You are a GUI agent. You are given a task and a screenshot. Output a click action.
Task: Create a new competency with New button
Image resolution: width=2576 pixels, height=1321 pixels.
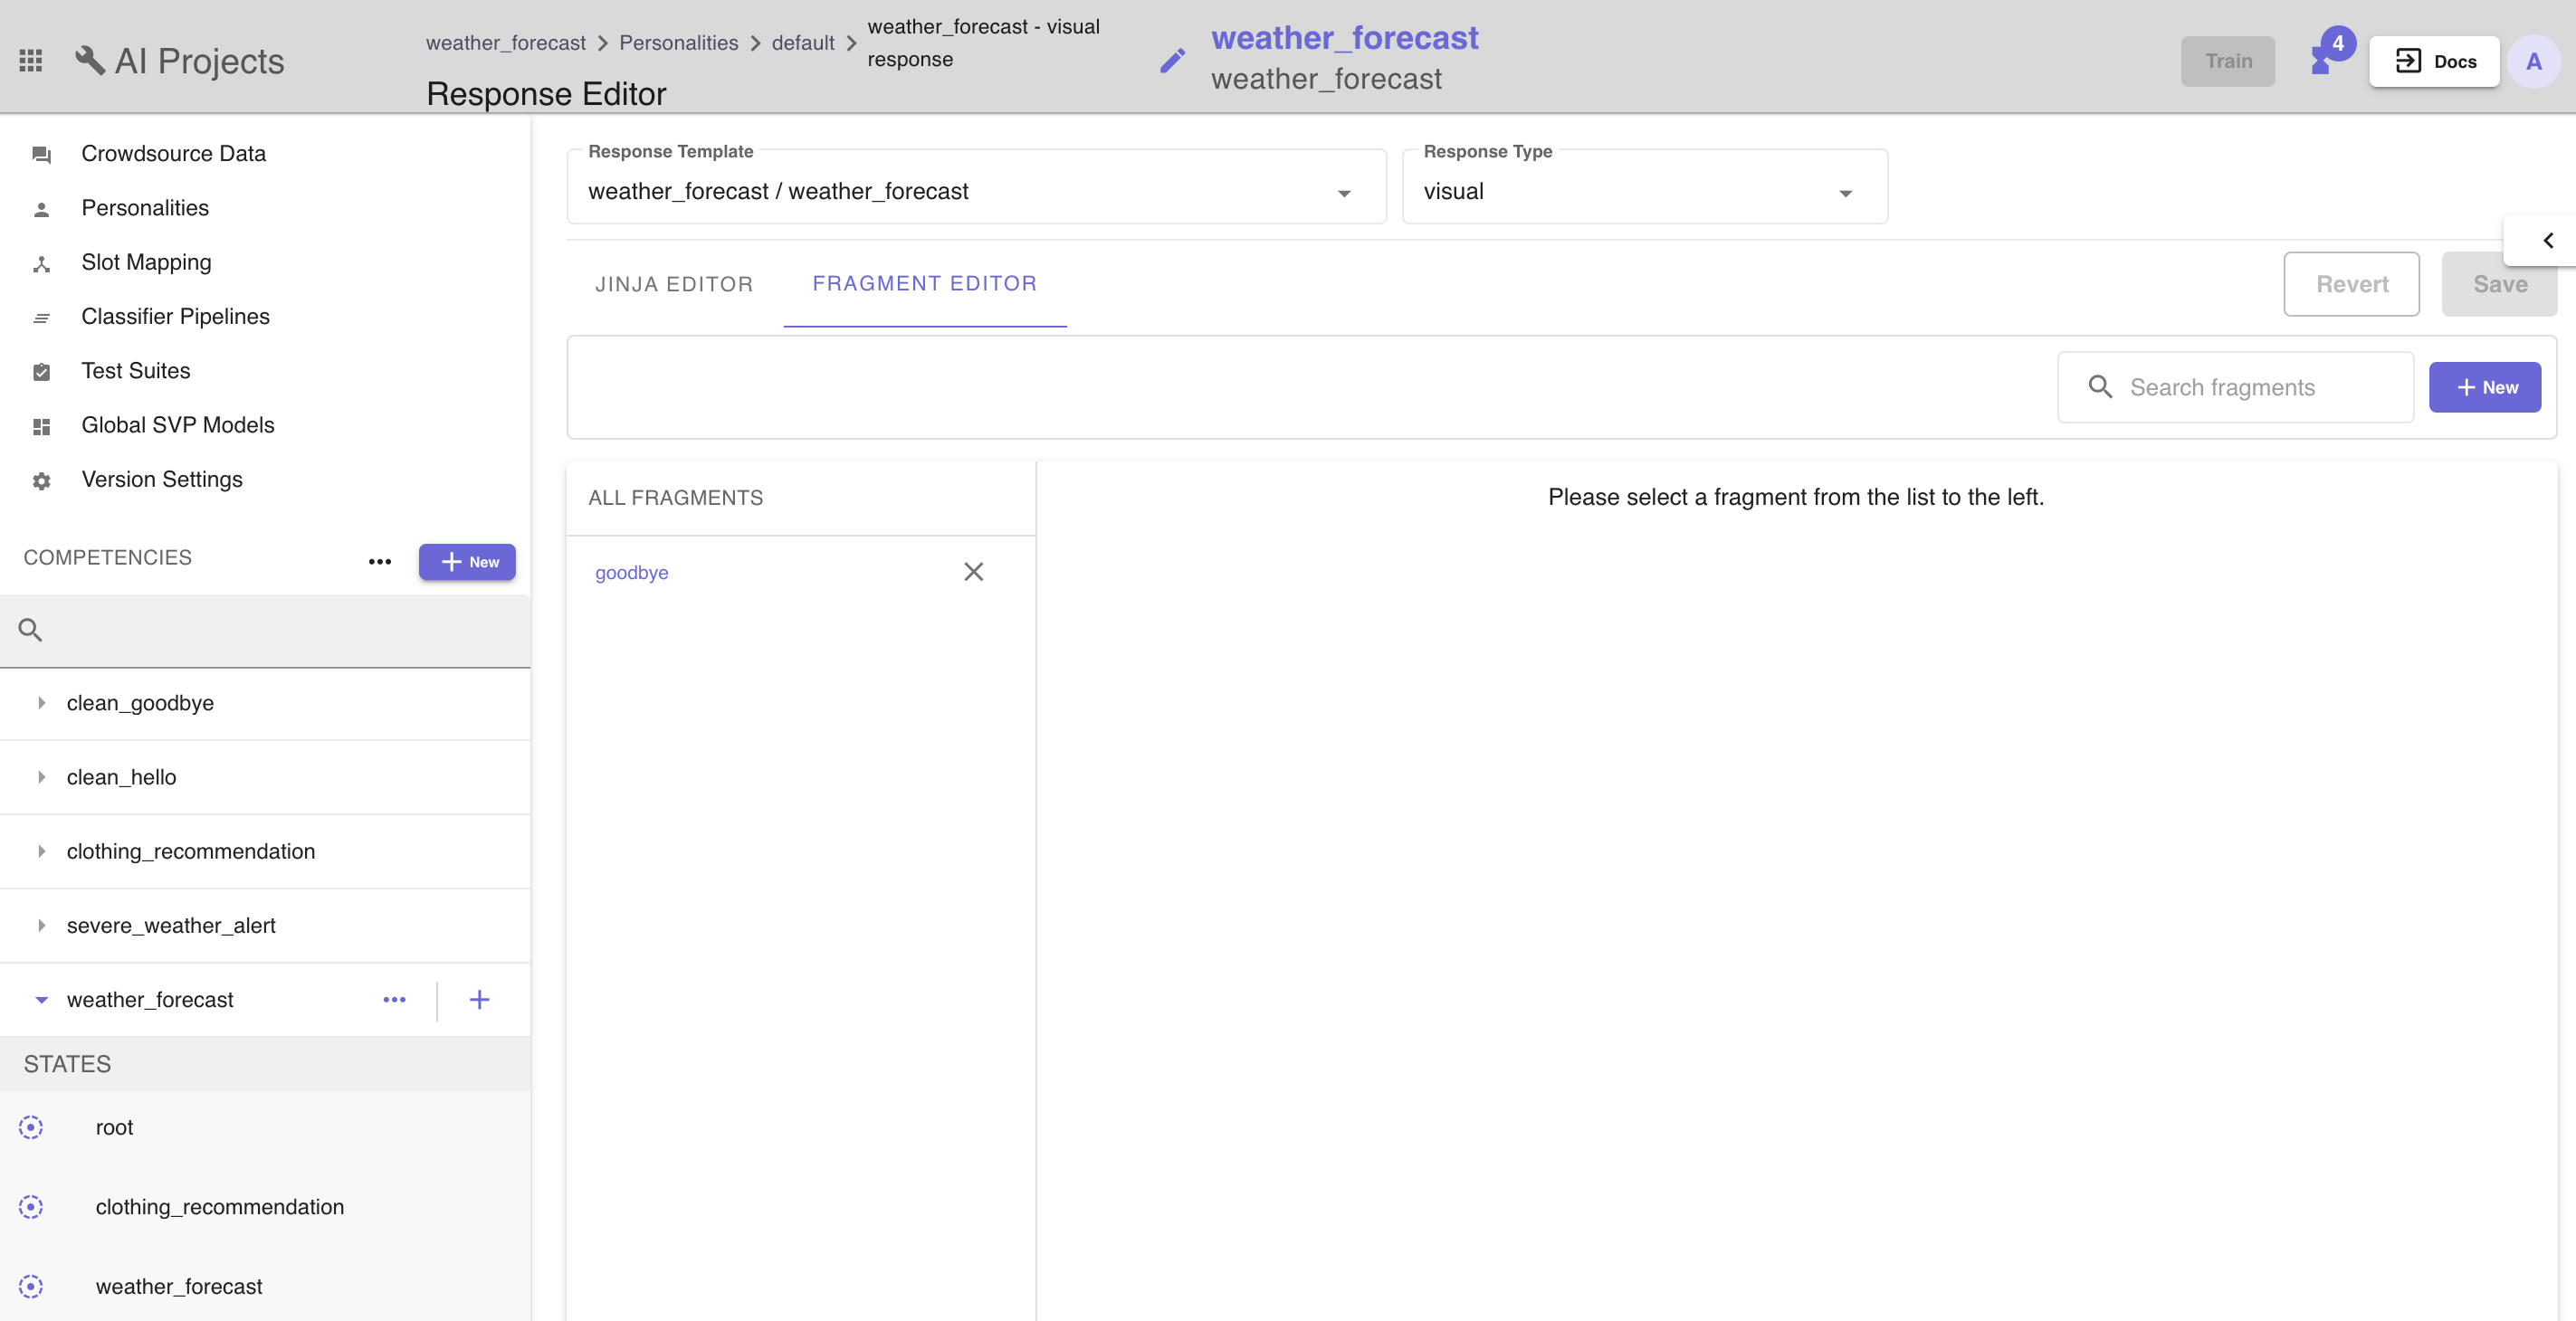point(467,562)
